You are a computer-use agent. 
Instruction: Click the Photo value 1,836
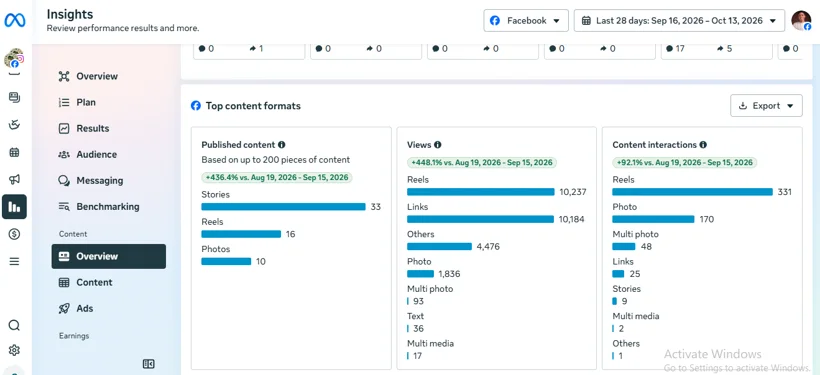pos(449,274)
